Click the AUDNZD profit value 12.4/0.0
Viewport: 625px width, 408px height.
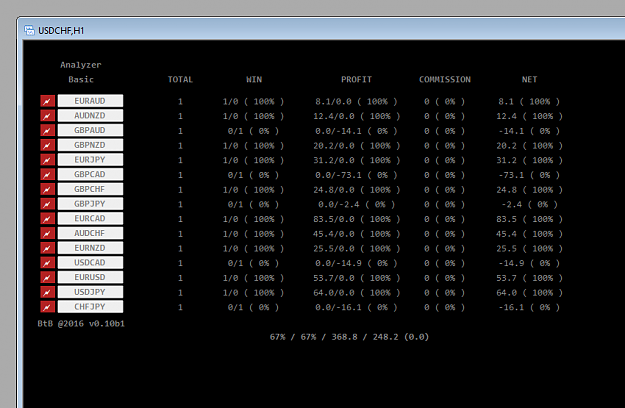334,116
